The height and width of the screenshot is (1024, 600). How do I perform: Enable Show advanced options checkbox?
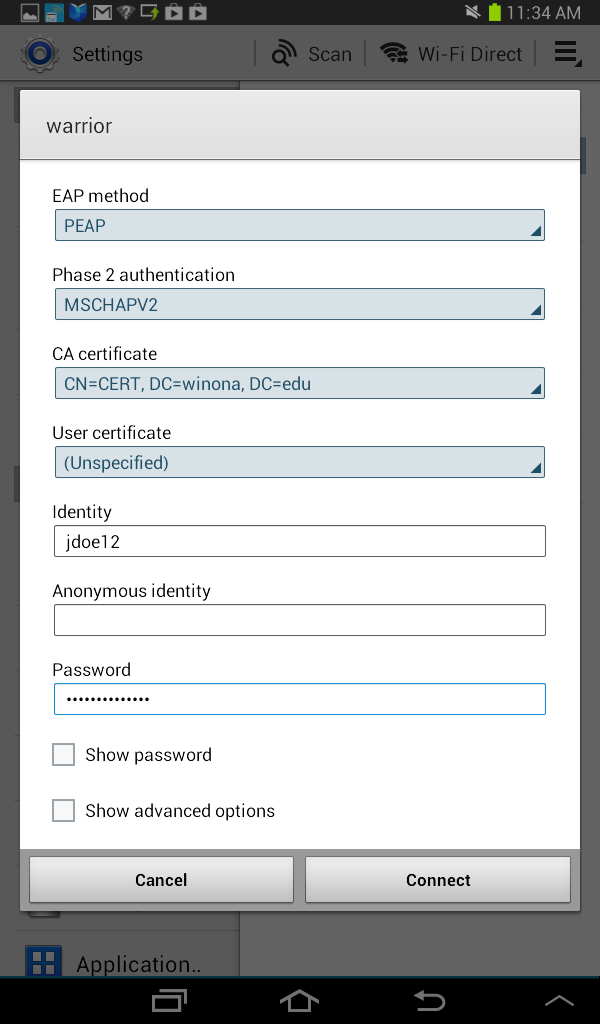pyautogui.click(x=64, y=811)
